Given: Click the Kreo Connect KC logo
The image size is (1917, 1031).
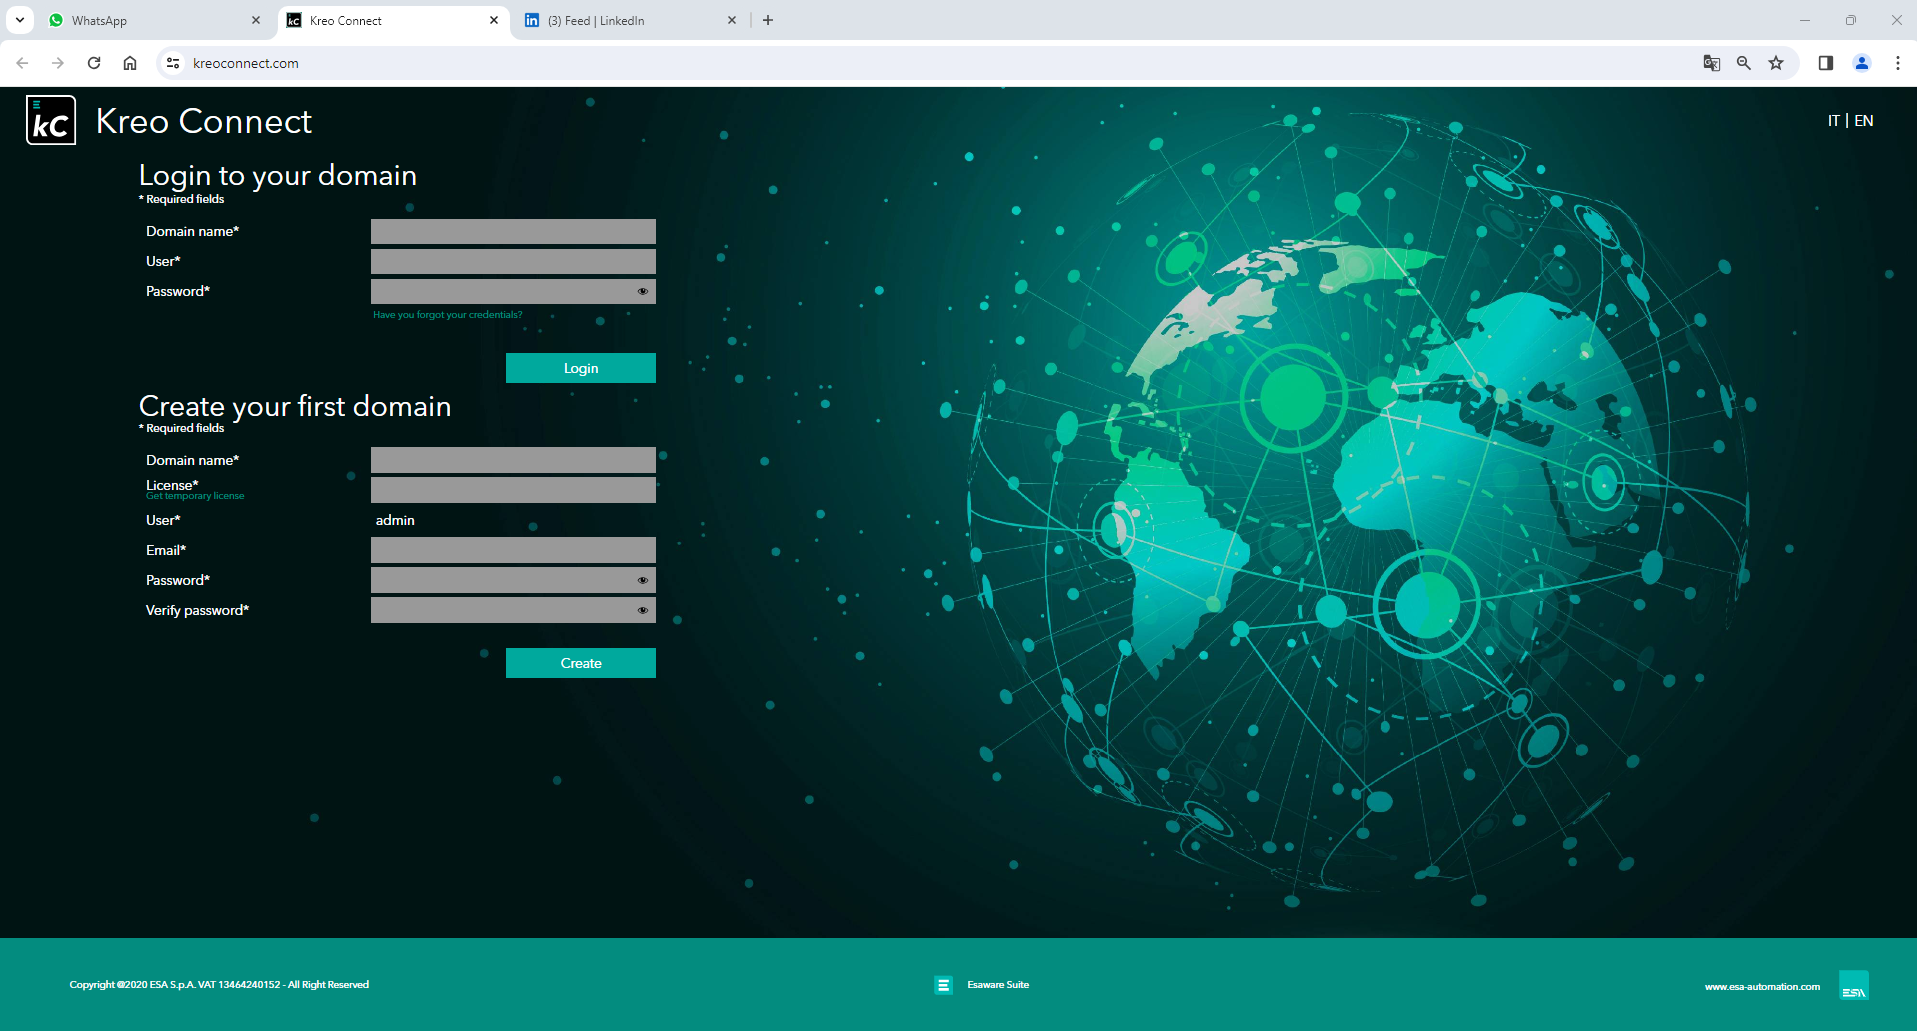Looking at the screenshot, I should pyautogui.click(x=51, y=121).
